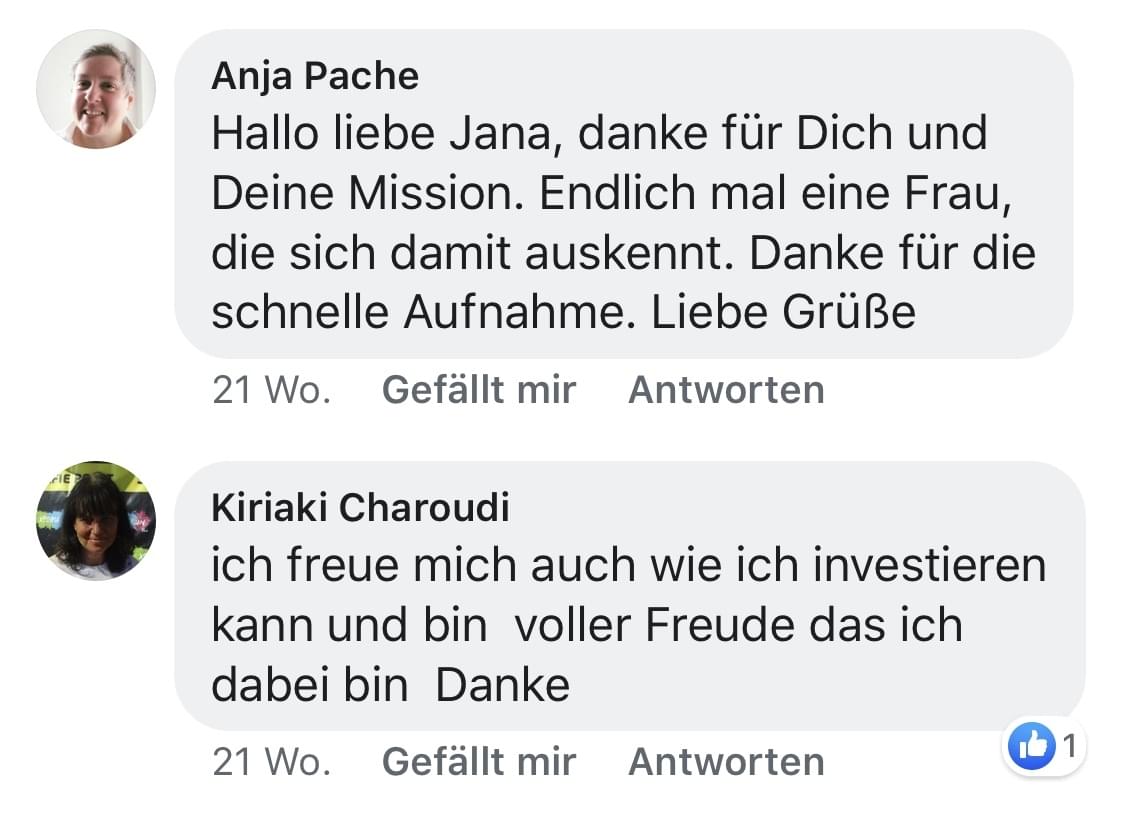Viewport: 1125px width, 829px height.
Task: Open the Anja Pache profile name link
Action: click(315, 77)
